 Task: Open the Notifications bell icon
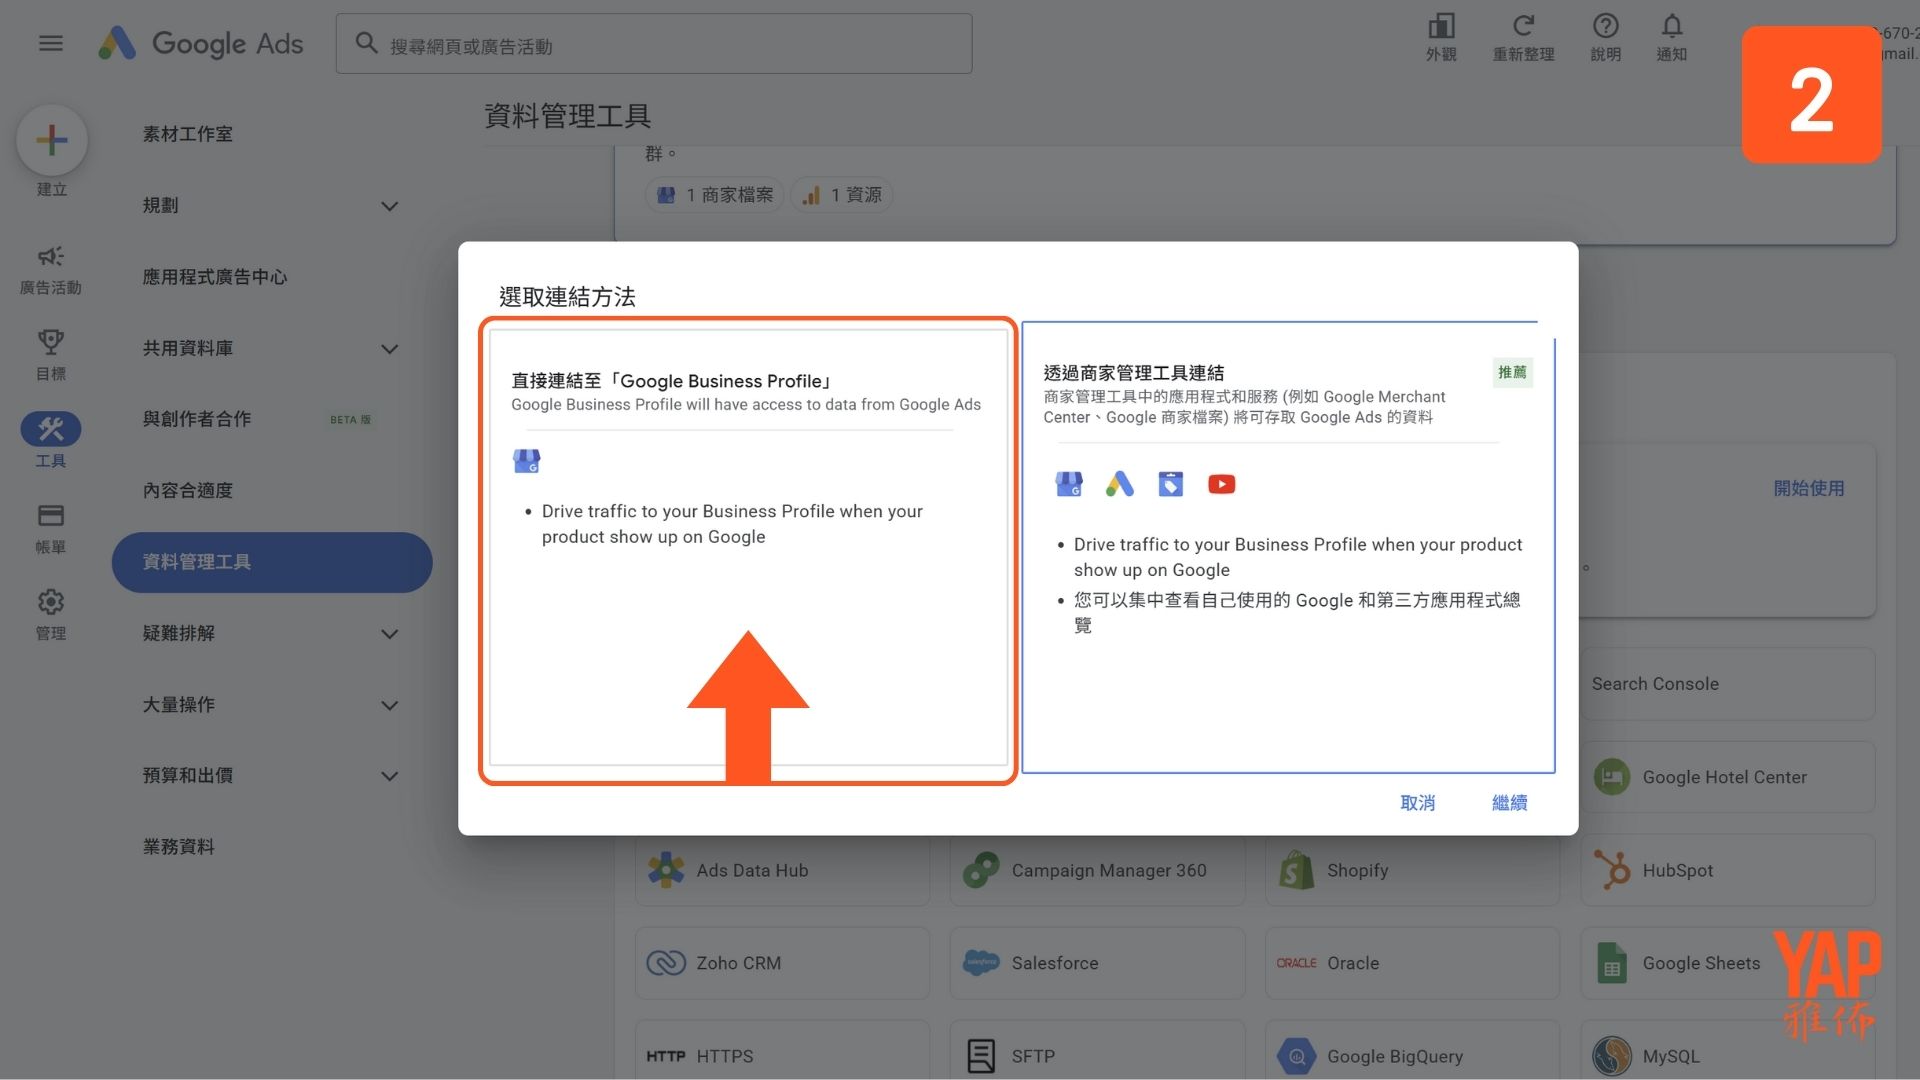pyautogui.click(x=1671, y=27)
